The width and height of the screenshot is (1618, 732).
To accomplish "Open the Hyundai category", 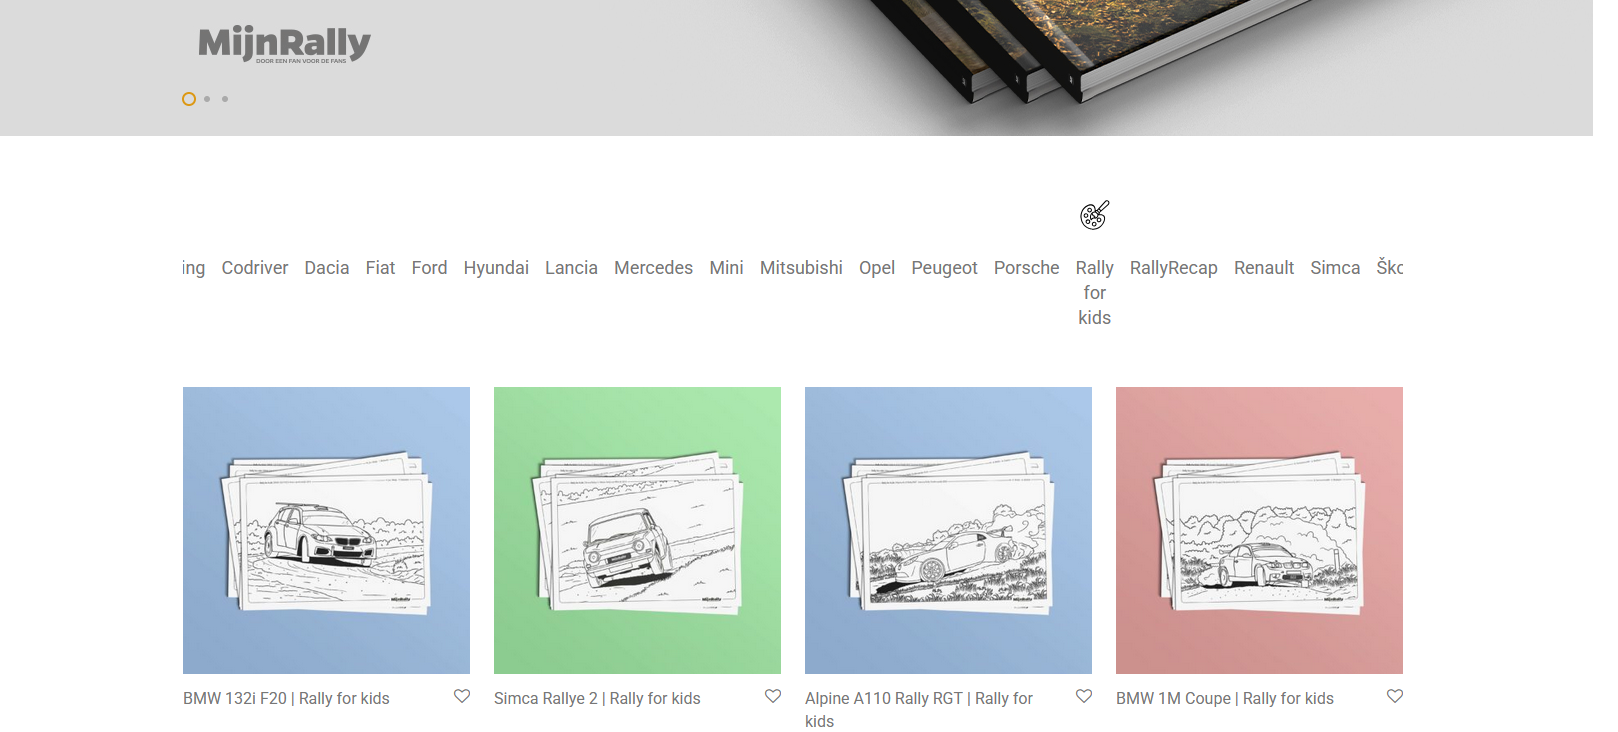I will pyautogui.click(x=496, y=268).
